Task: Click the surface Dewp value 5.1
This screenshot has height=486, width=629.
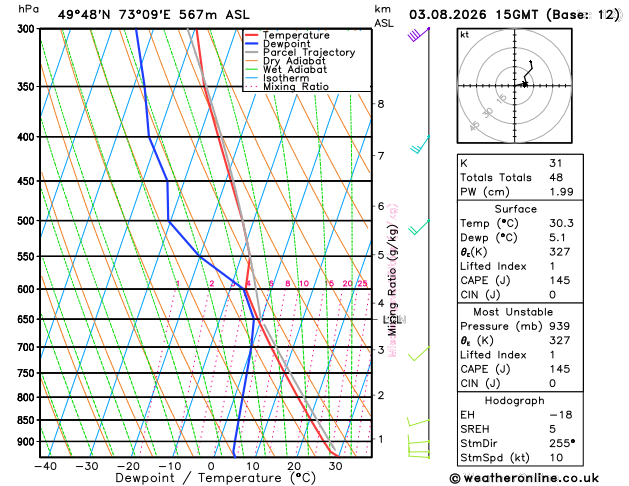Action: point(557,237)
